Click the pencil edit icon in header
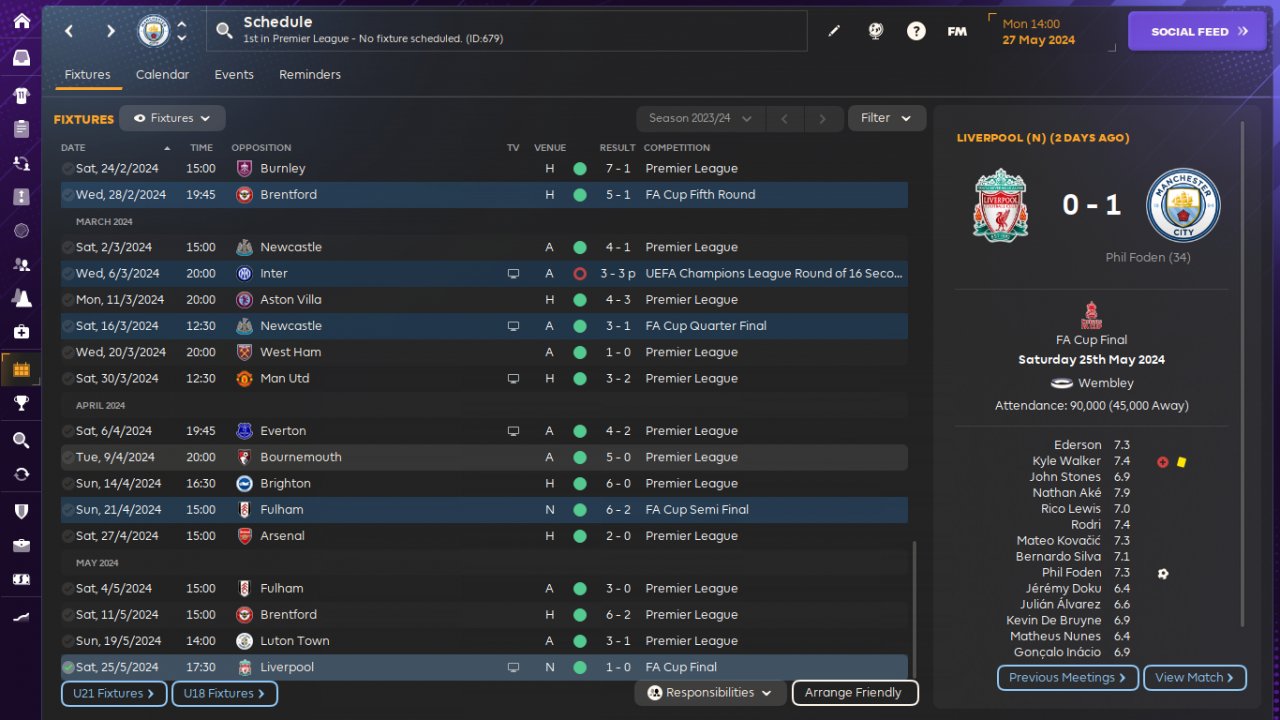 834,31
